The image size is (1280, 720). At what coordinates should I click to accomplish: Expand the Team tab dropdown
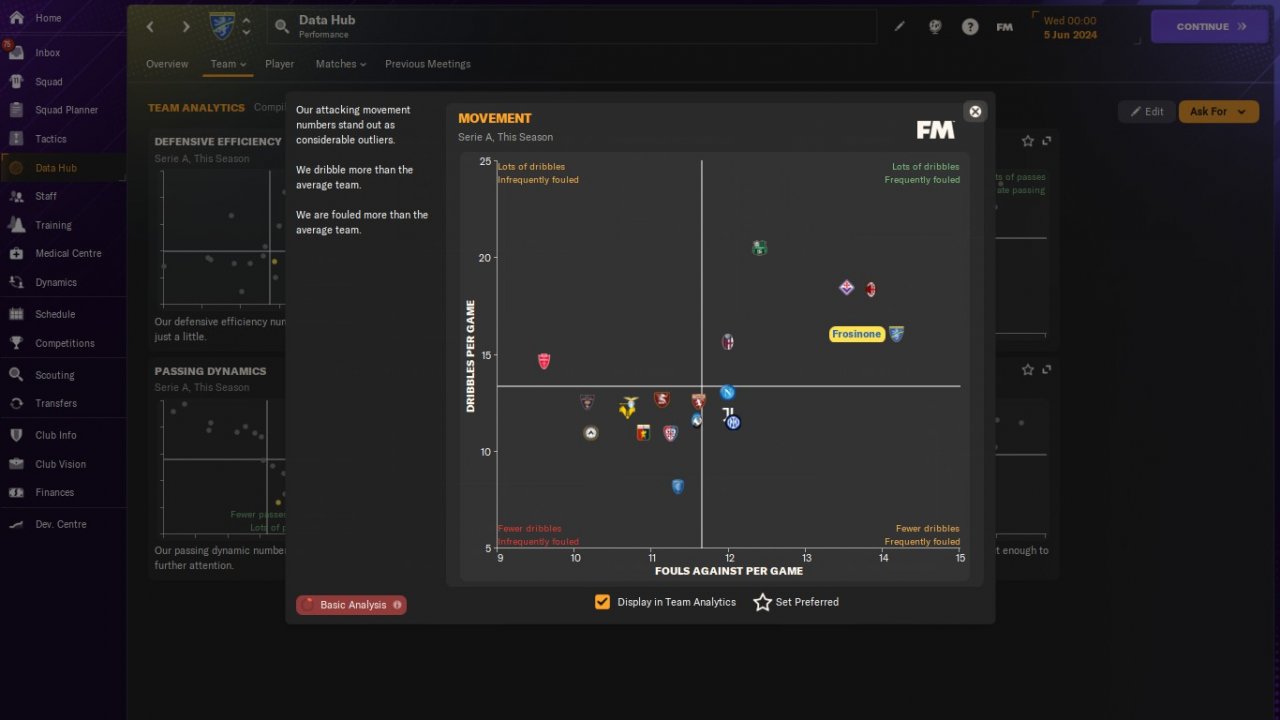(x=228, y=64)
